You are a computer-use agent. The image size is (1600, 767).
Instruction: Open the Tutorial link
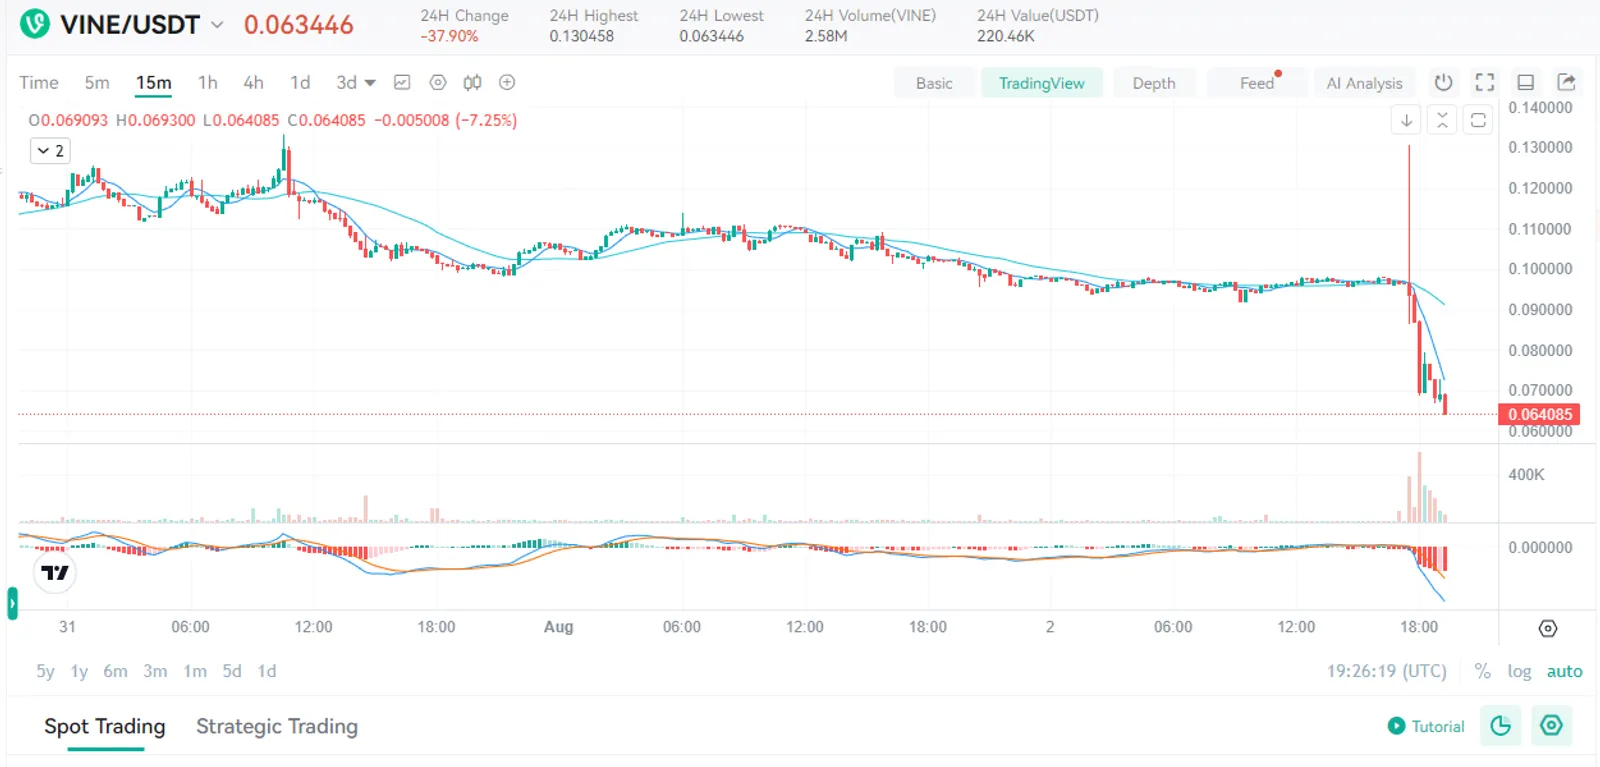click(x=1438, y=727)
